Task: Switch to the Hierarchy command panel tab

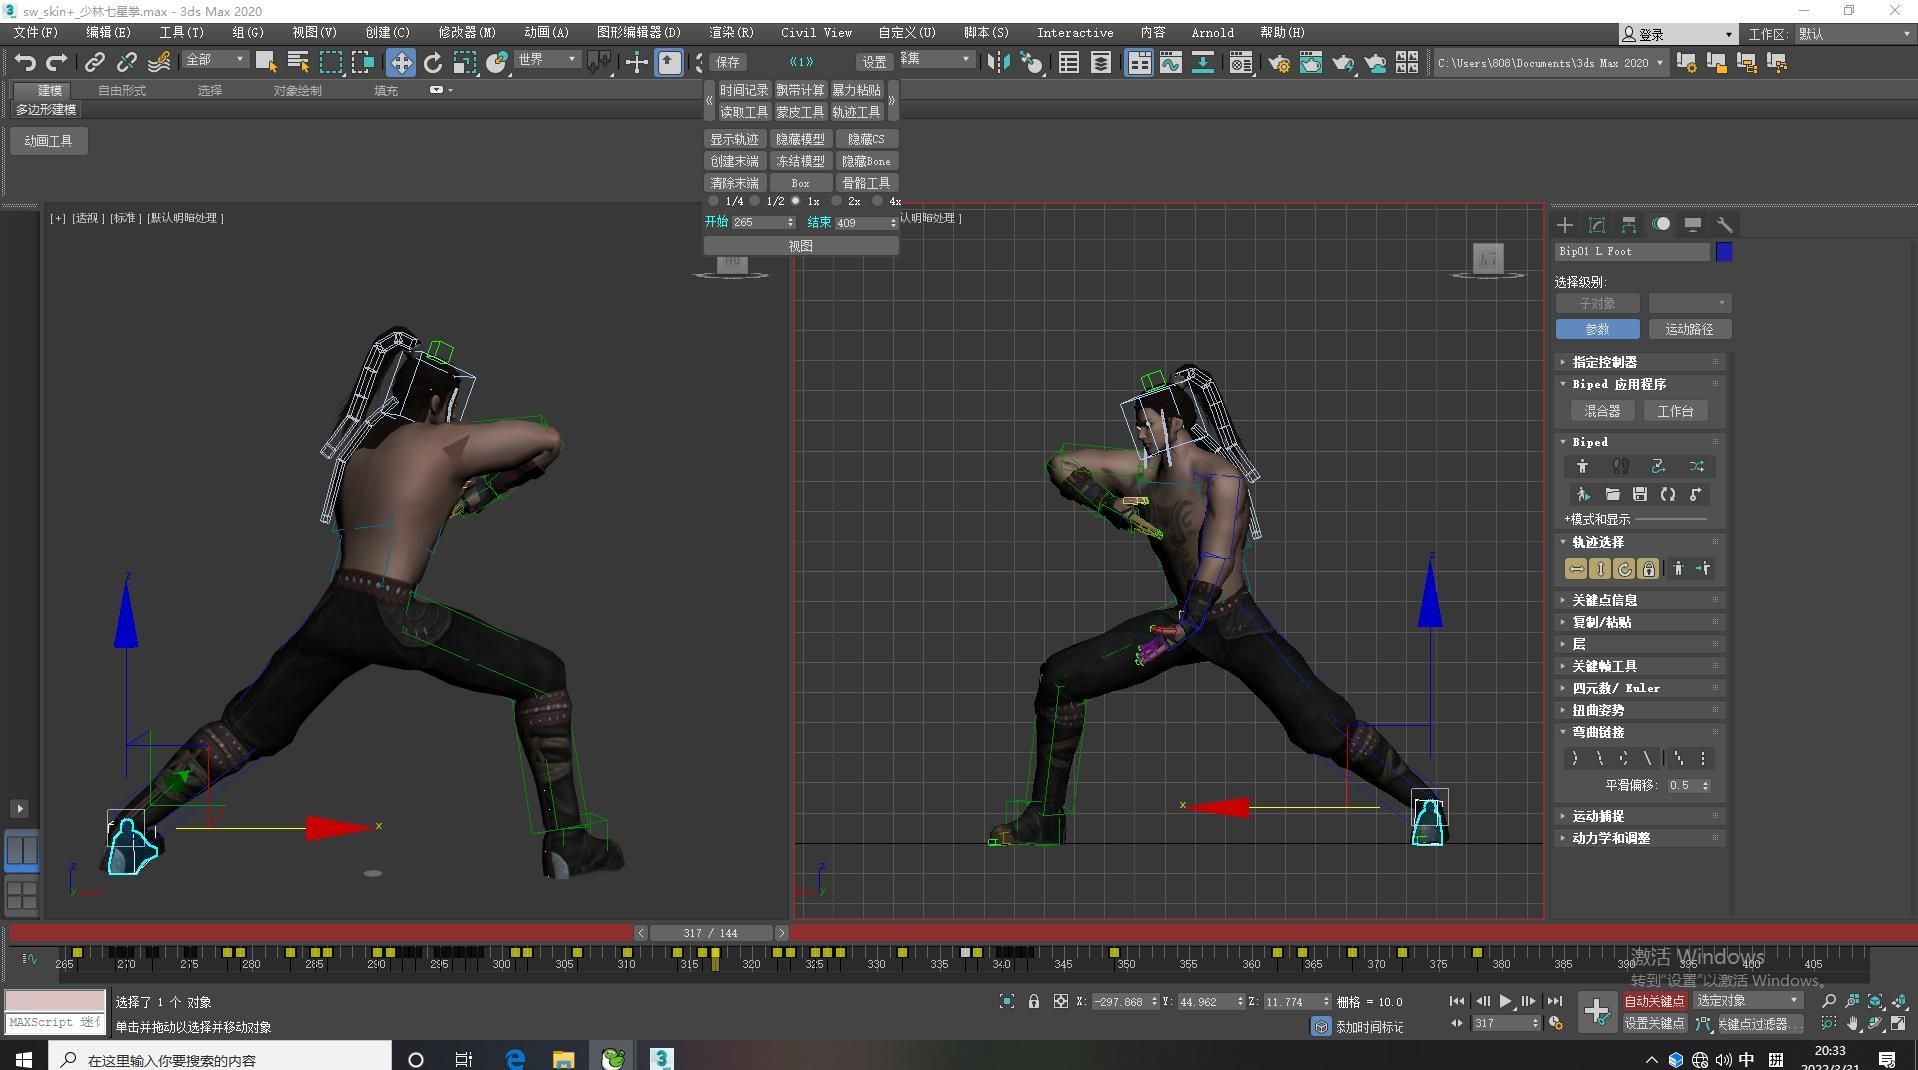Action: (1629, 224)
